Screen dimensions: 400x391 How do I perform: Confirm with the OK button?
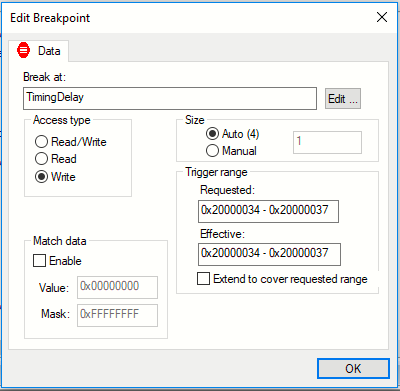click(353, 369)
